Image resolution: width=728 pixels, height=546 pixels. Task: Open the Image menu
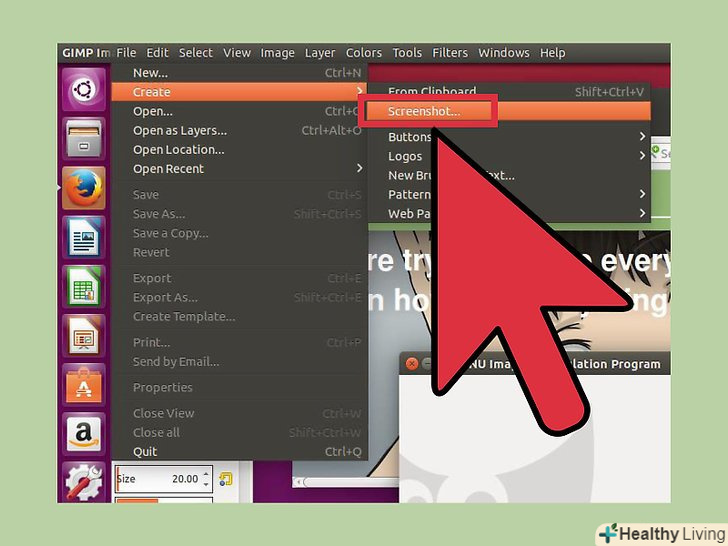[278, 53]
